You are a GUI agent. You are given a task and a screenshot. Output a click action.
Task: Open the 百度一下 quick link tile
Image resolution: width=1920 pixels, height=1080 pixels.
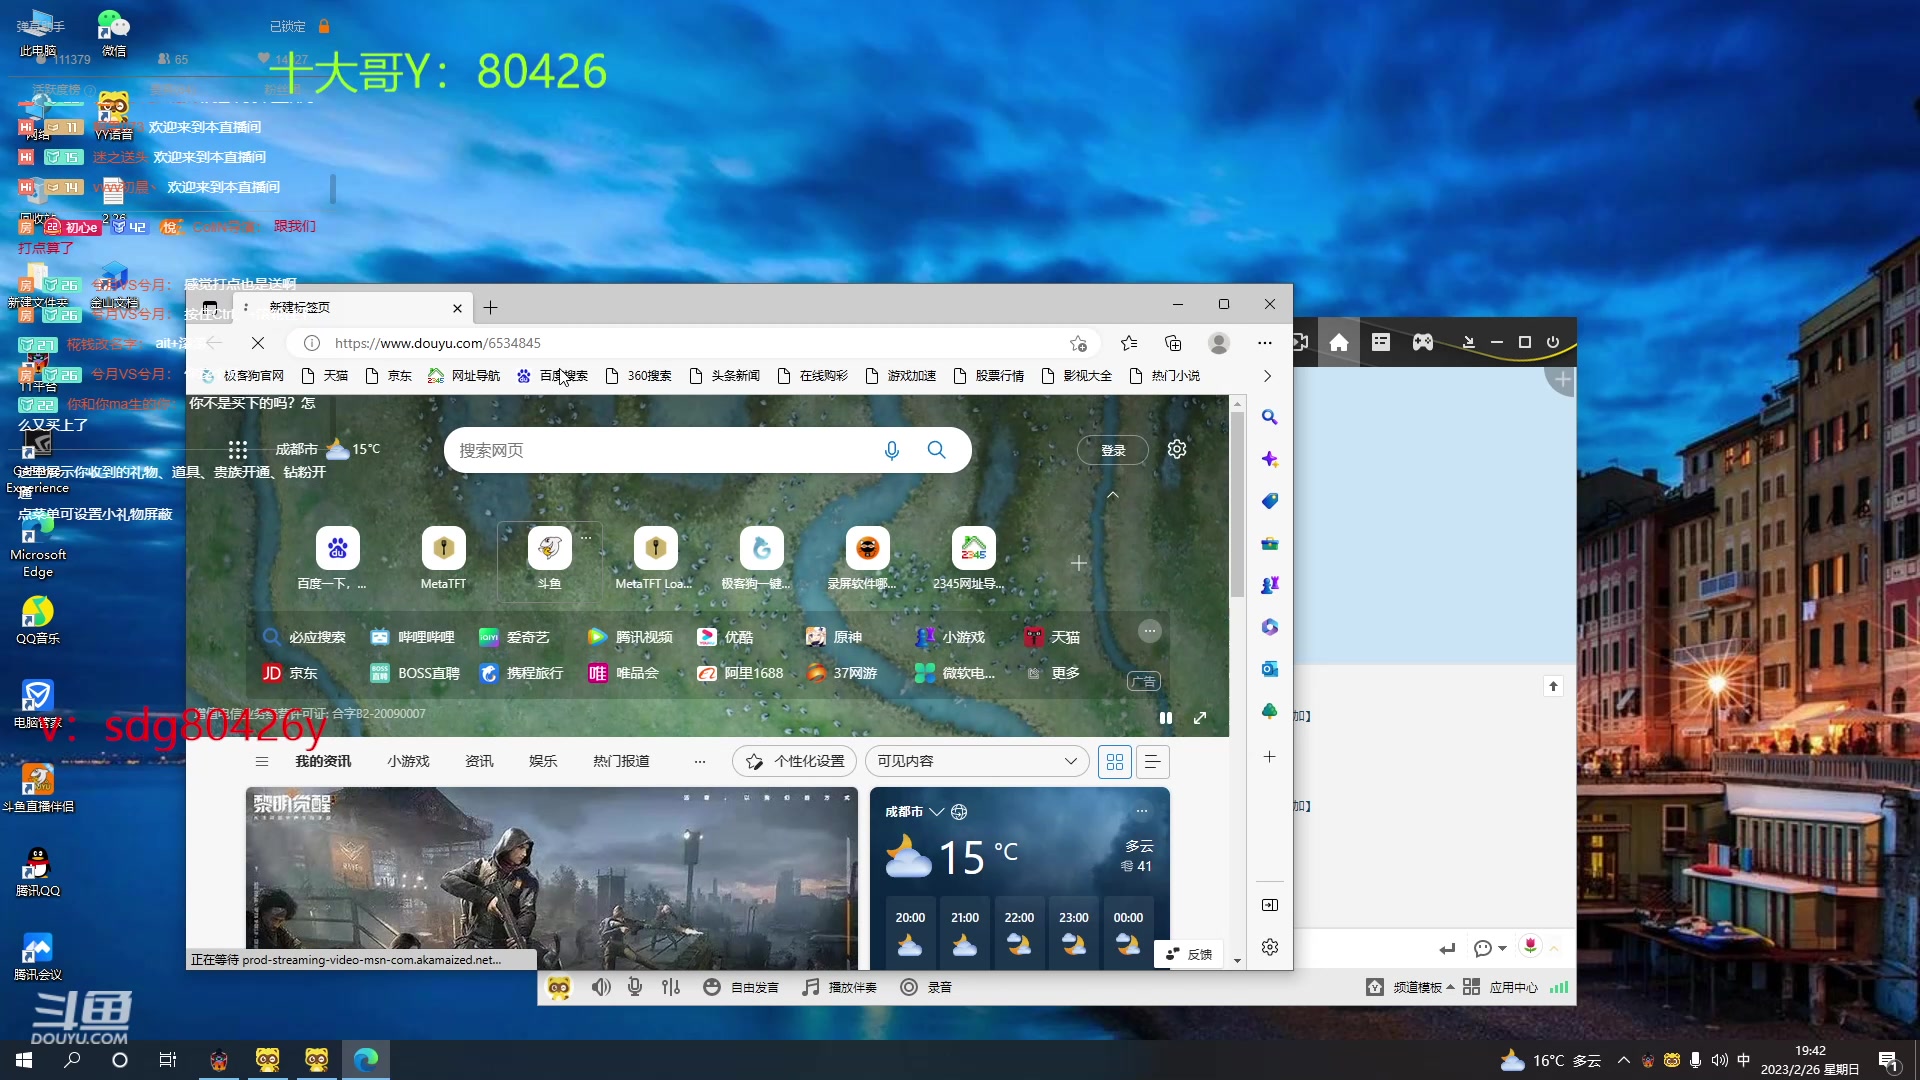coord(337,559)
